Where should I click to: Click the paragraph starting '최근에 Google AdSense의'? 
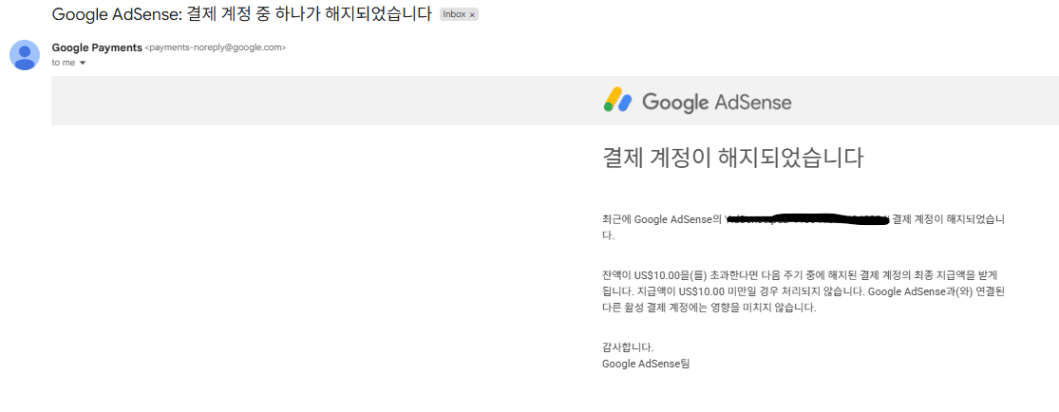pyautogui.click(x=803, y=227)
